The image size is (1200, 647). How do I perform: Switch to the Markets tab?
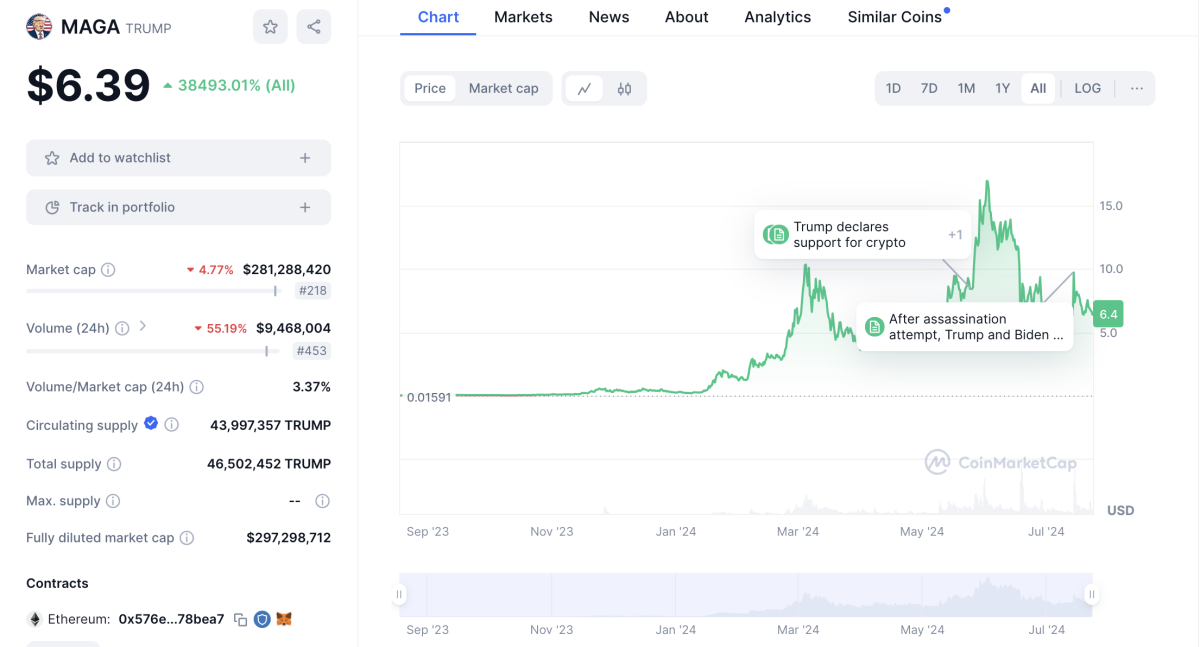(523, 17)
